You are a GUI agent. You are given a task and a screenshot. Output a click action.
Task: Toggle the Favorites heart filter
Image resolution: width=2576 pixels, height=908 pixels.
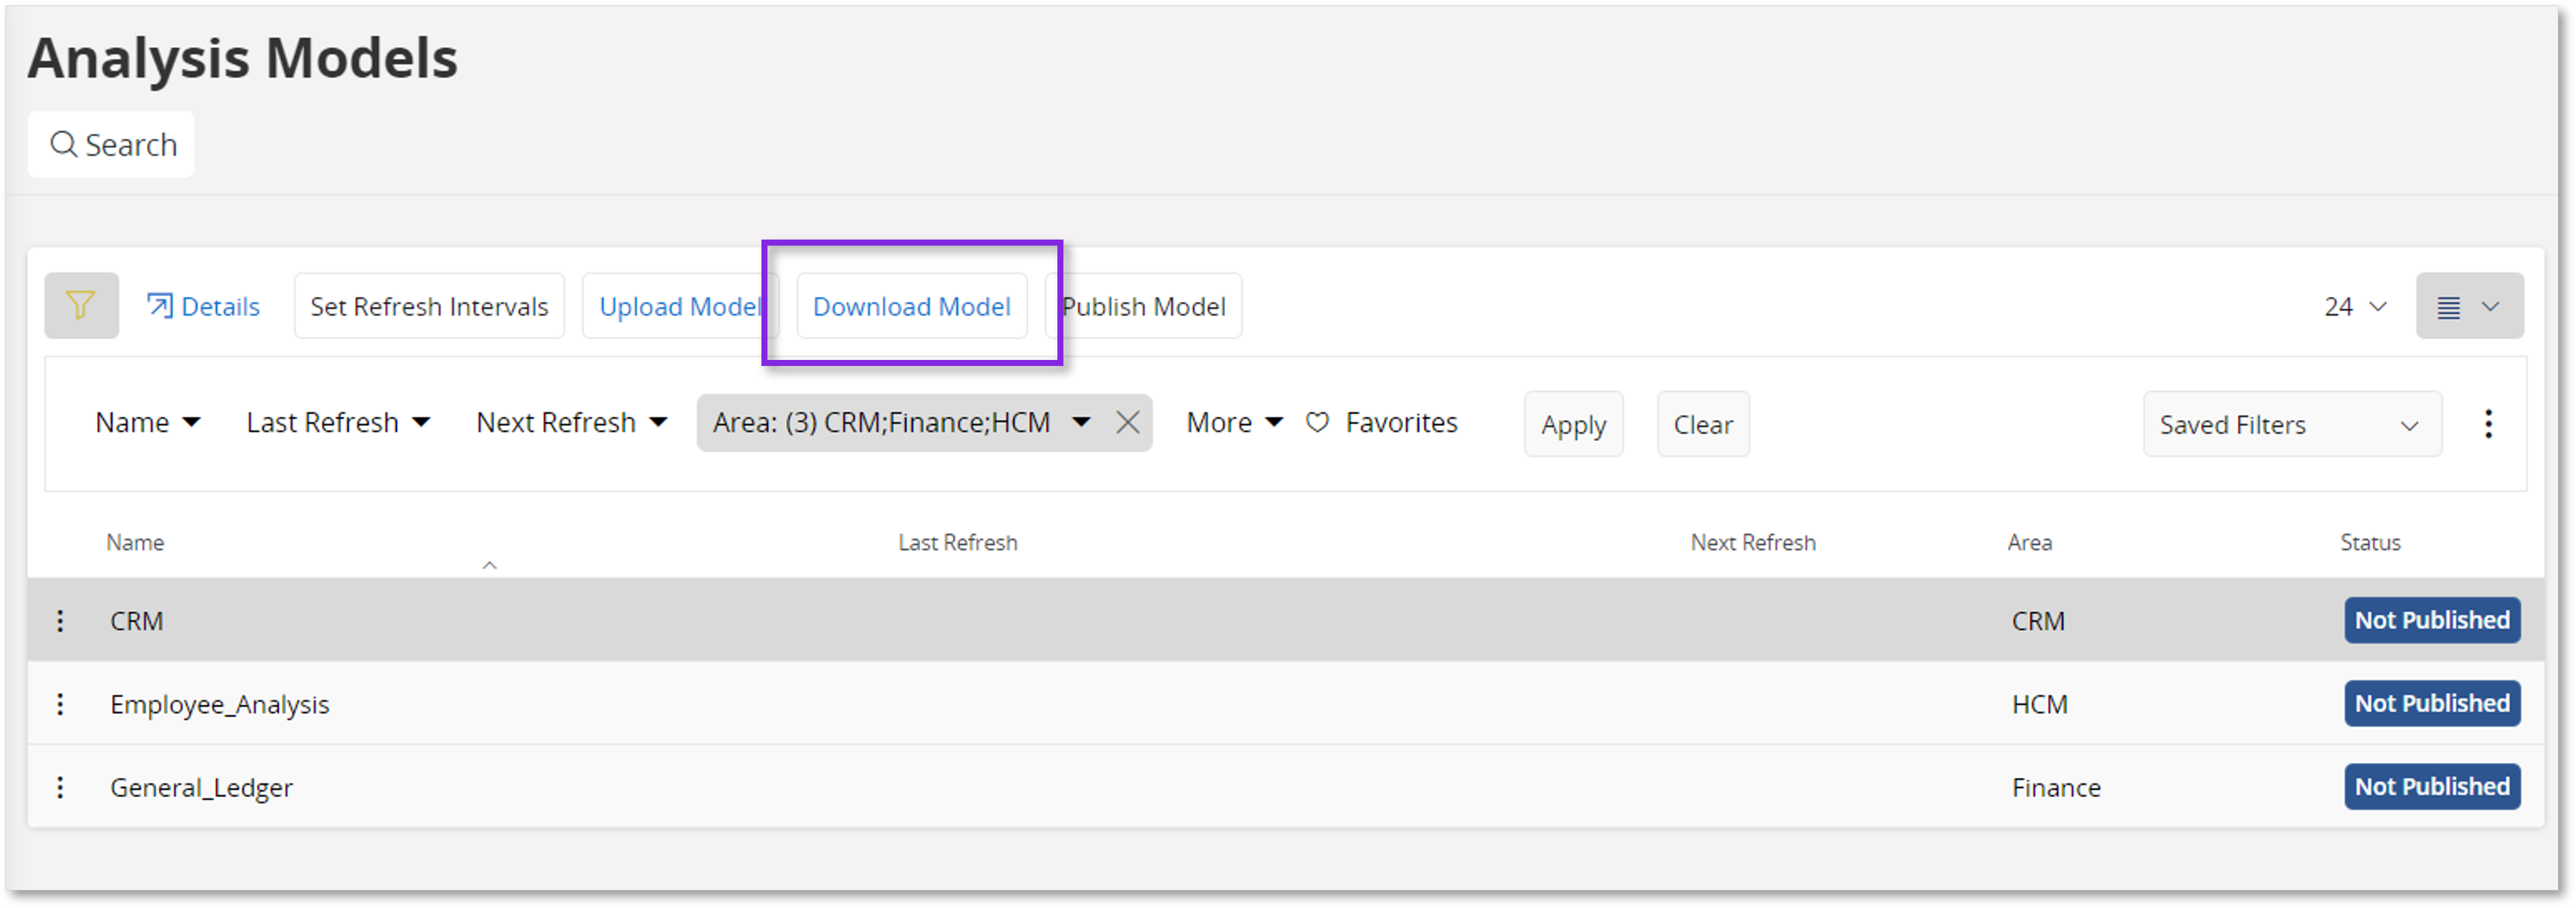tap(1317, 423)
